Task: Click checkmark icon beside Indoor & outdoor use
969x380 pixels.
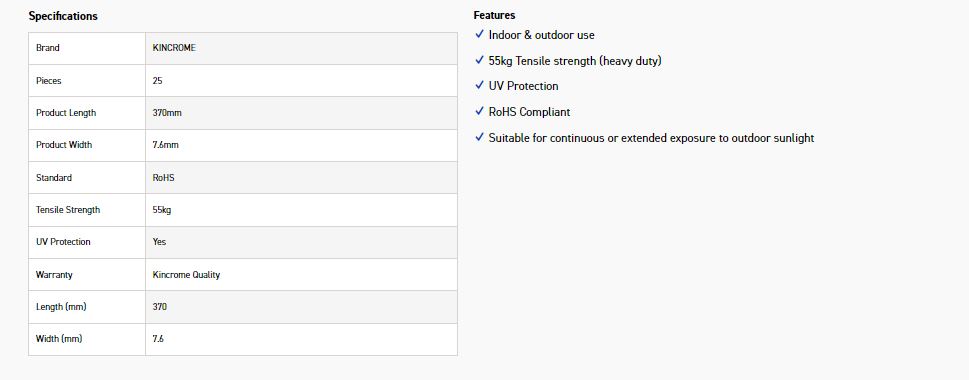Action: coord(479,35)
